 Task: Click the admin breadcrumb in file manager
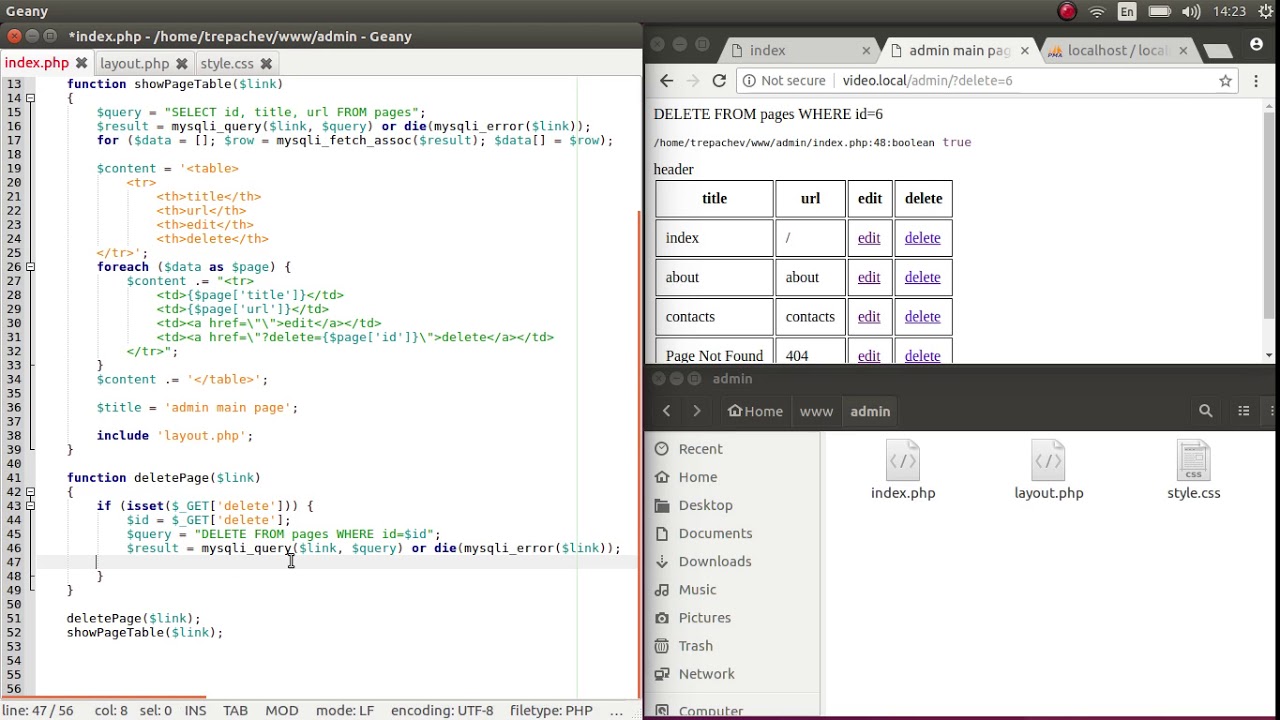pos(870,411)
